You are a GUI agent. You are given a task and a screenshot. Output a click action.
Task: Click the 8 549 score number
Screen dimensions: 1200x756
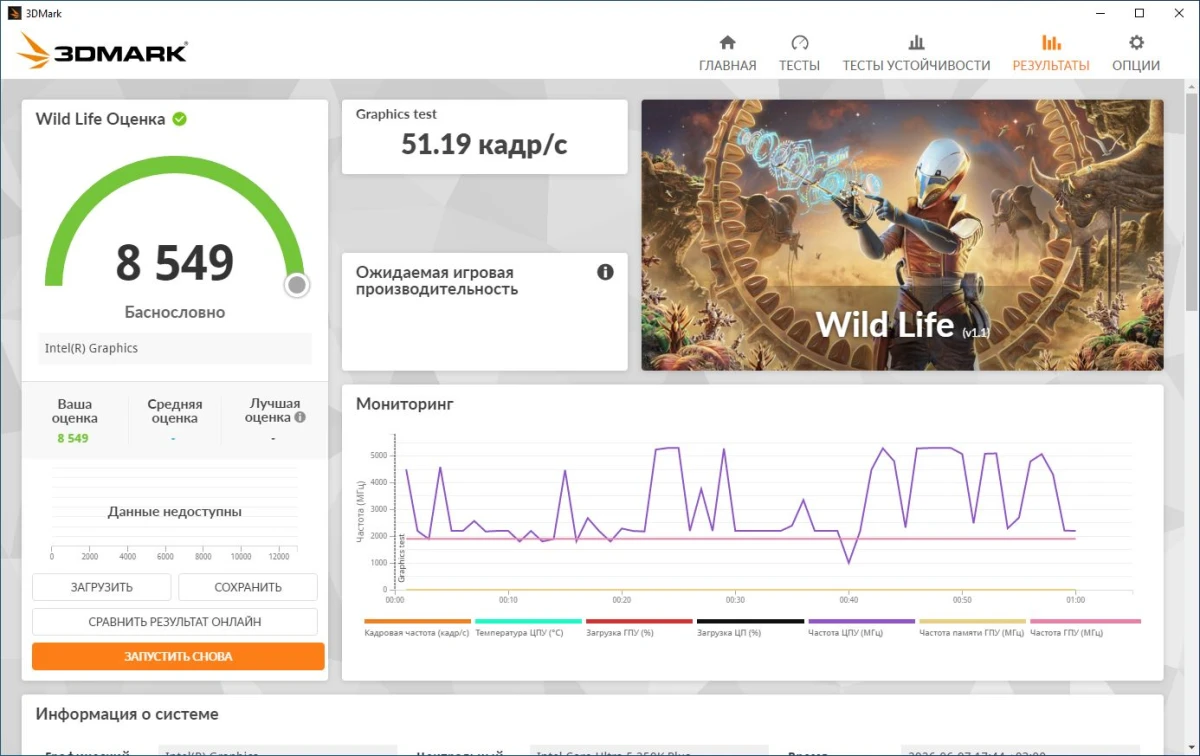(175, 262)
